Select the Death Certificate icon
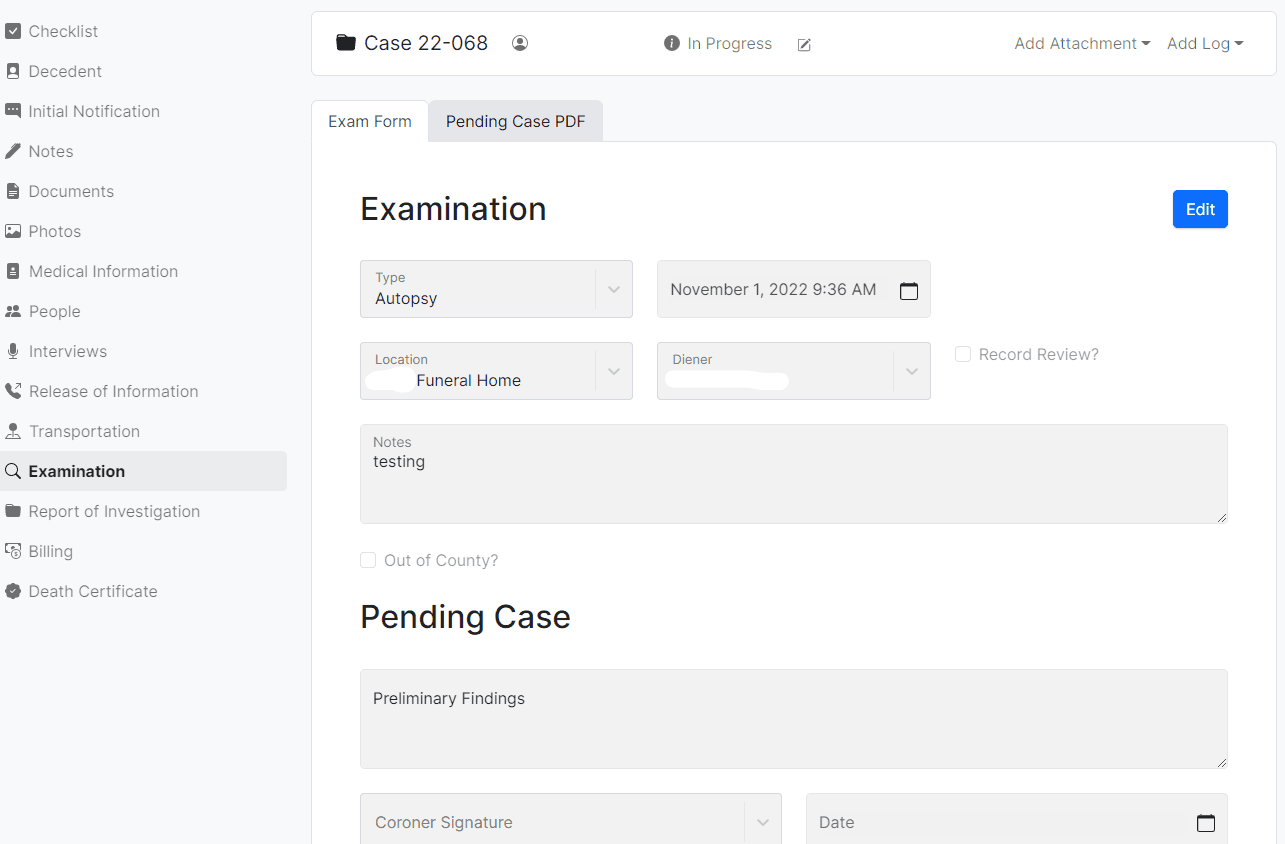 click(x=14, y=591)
